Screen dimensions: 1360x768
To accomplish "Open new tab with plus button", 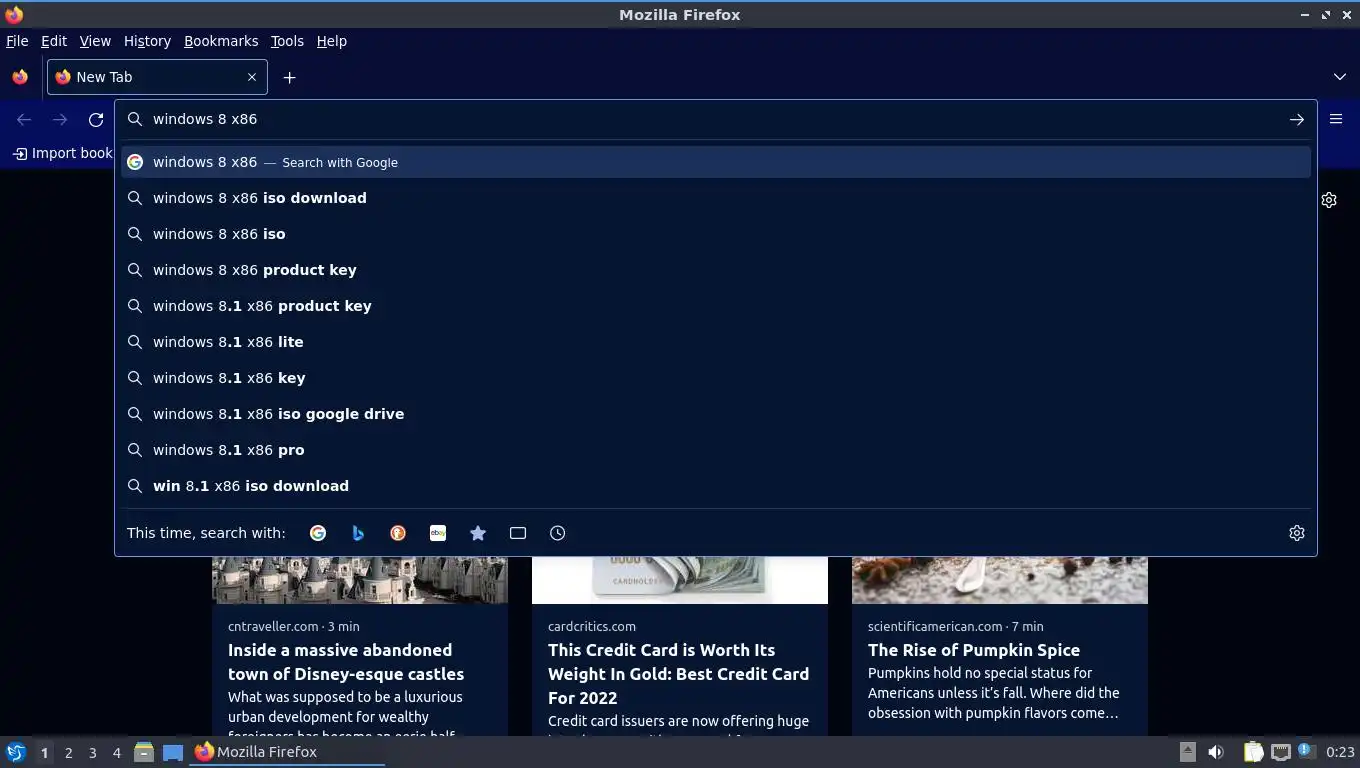I will coord(289,77).
